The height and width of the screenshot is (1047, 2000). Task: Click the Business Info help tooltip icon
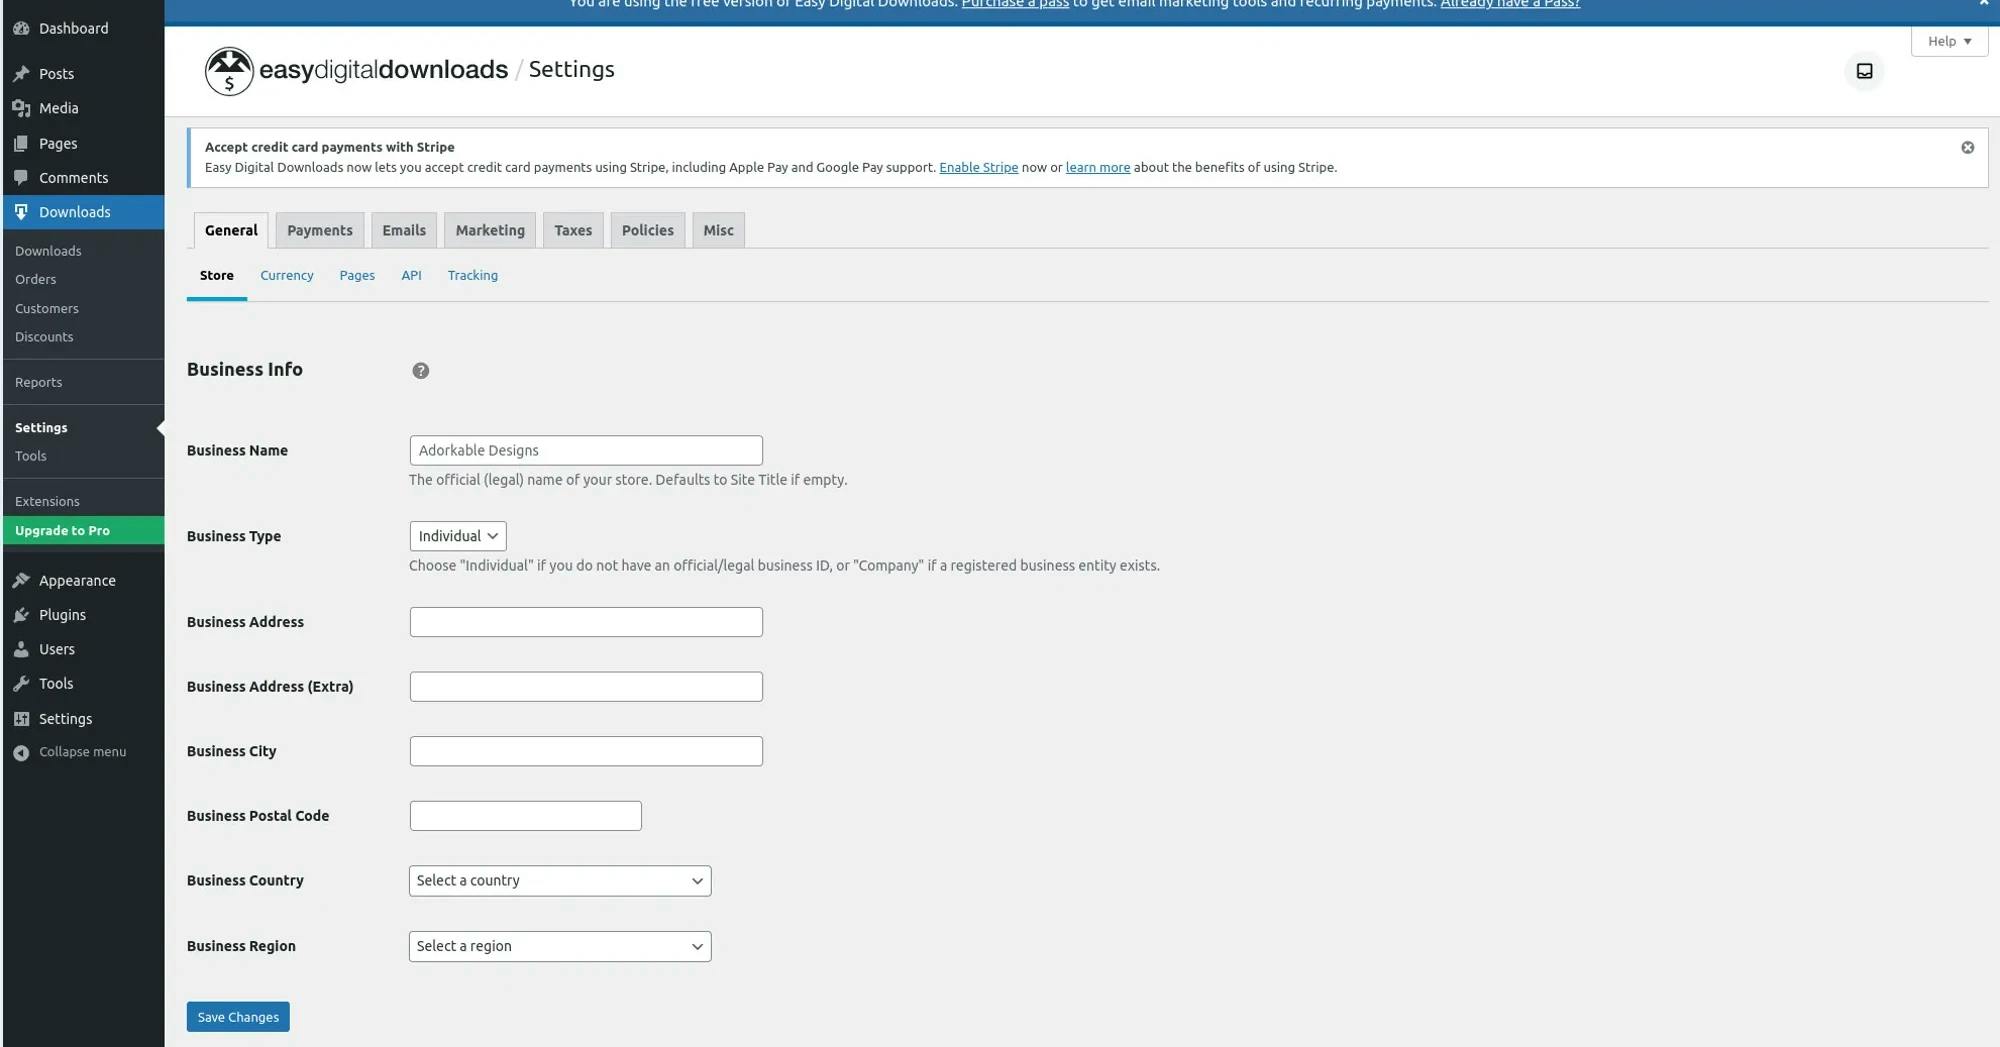(x=421, y=370)
